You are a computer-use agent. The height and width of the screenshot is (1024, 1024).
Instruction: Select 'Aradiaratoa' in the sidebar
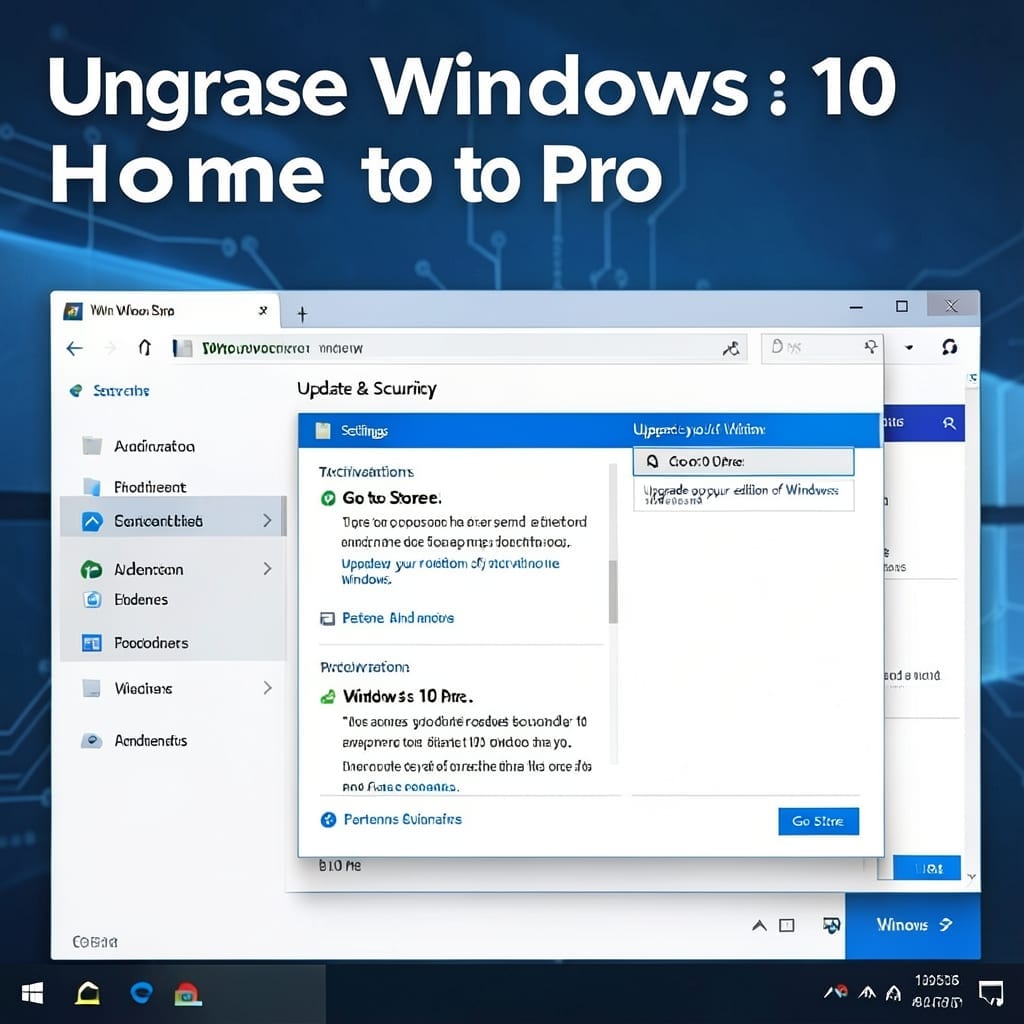pyautogui.click(x=154, y=446)
